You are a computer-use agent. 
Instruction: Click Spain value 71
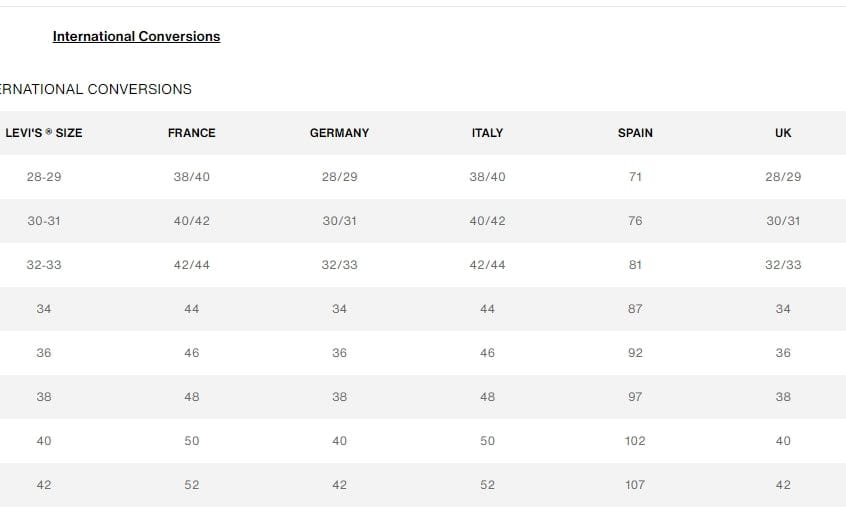(635, 176)
